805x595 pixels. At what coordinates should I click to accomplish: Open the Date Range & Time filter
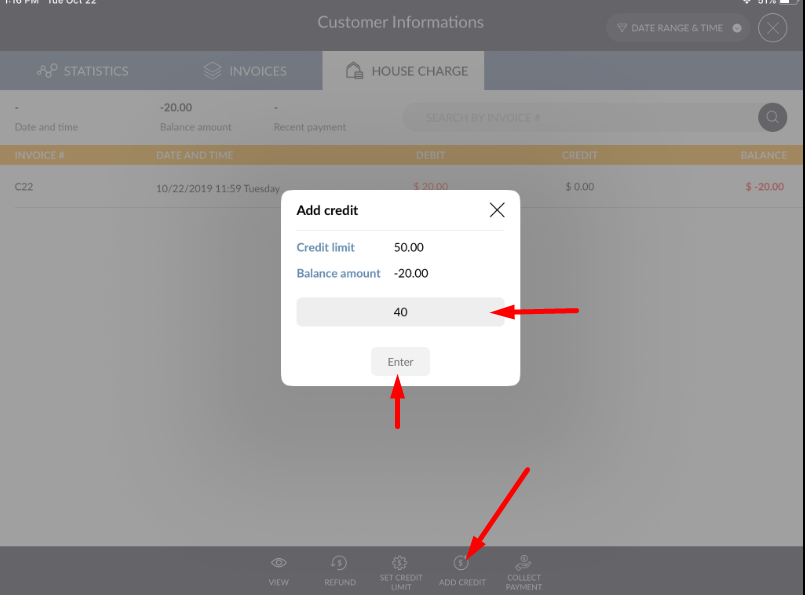pyautogui.click(x=670, y=28)
